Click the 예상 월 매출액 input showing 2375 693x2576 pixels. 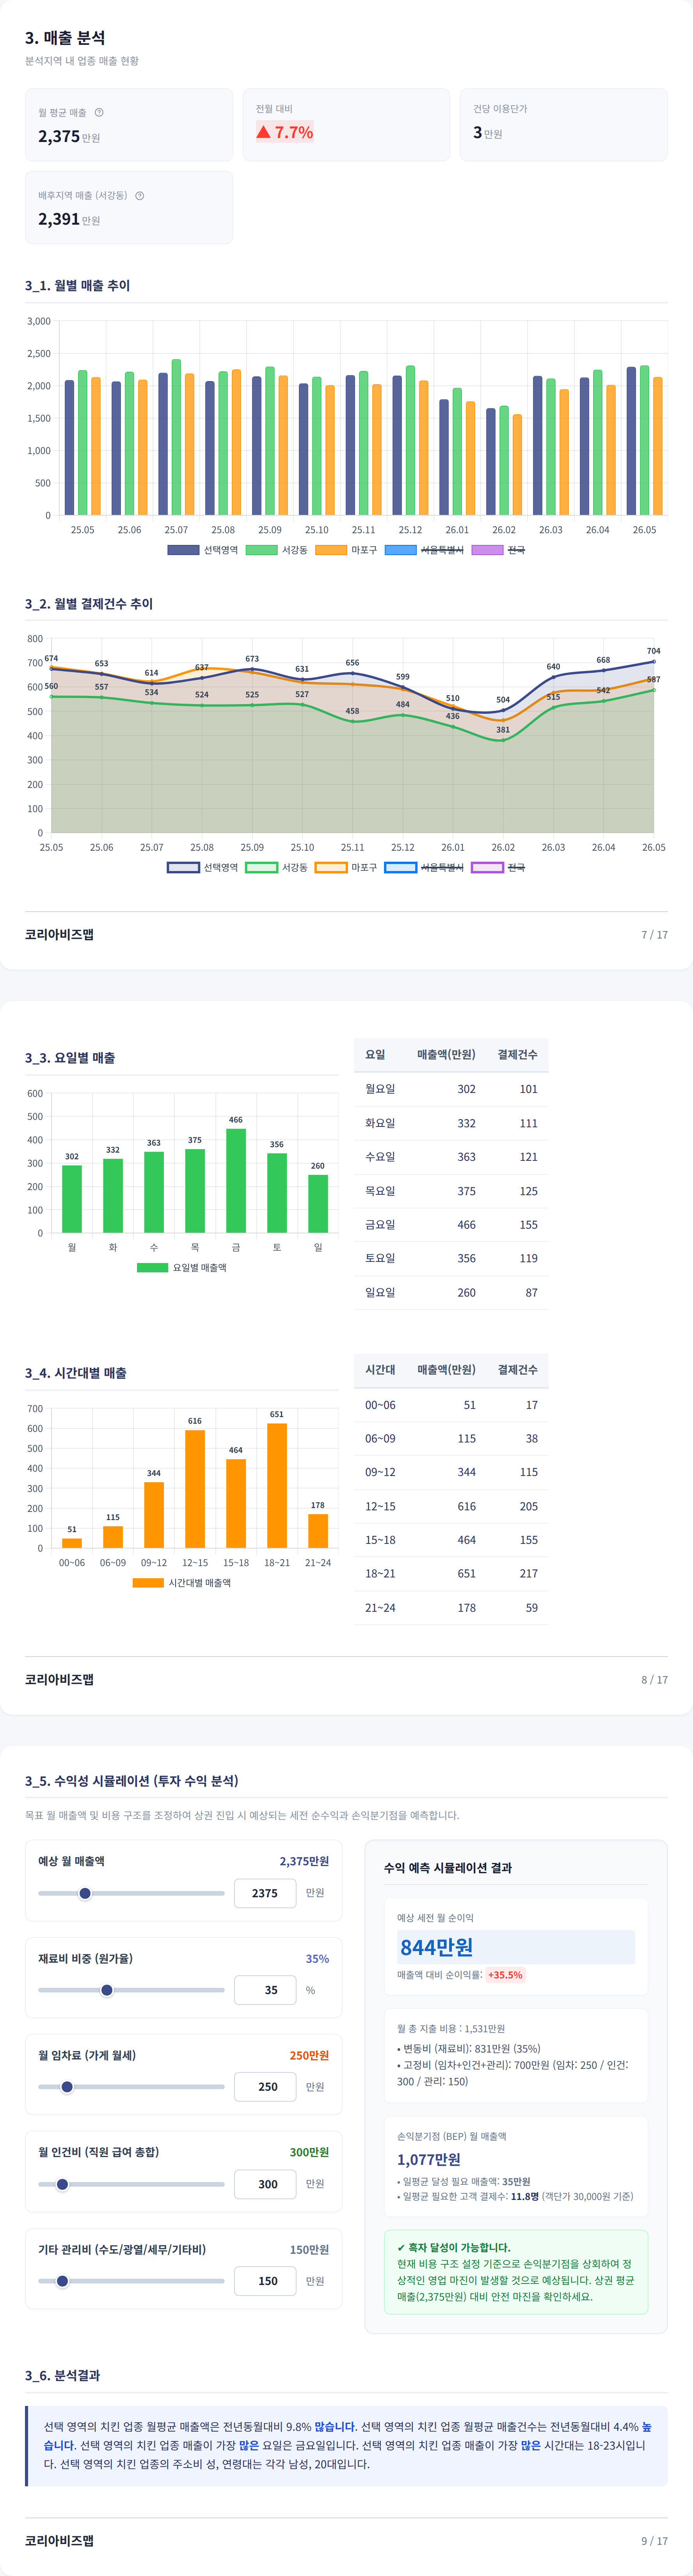(265, 1893)
